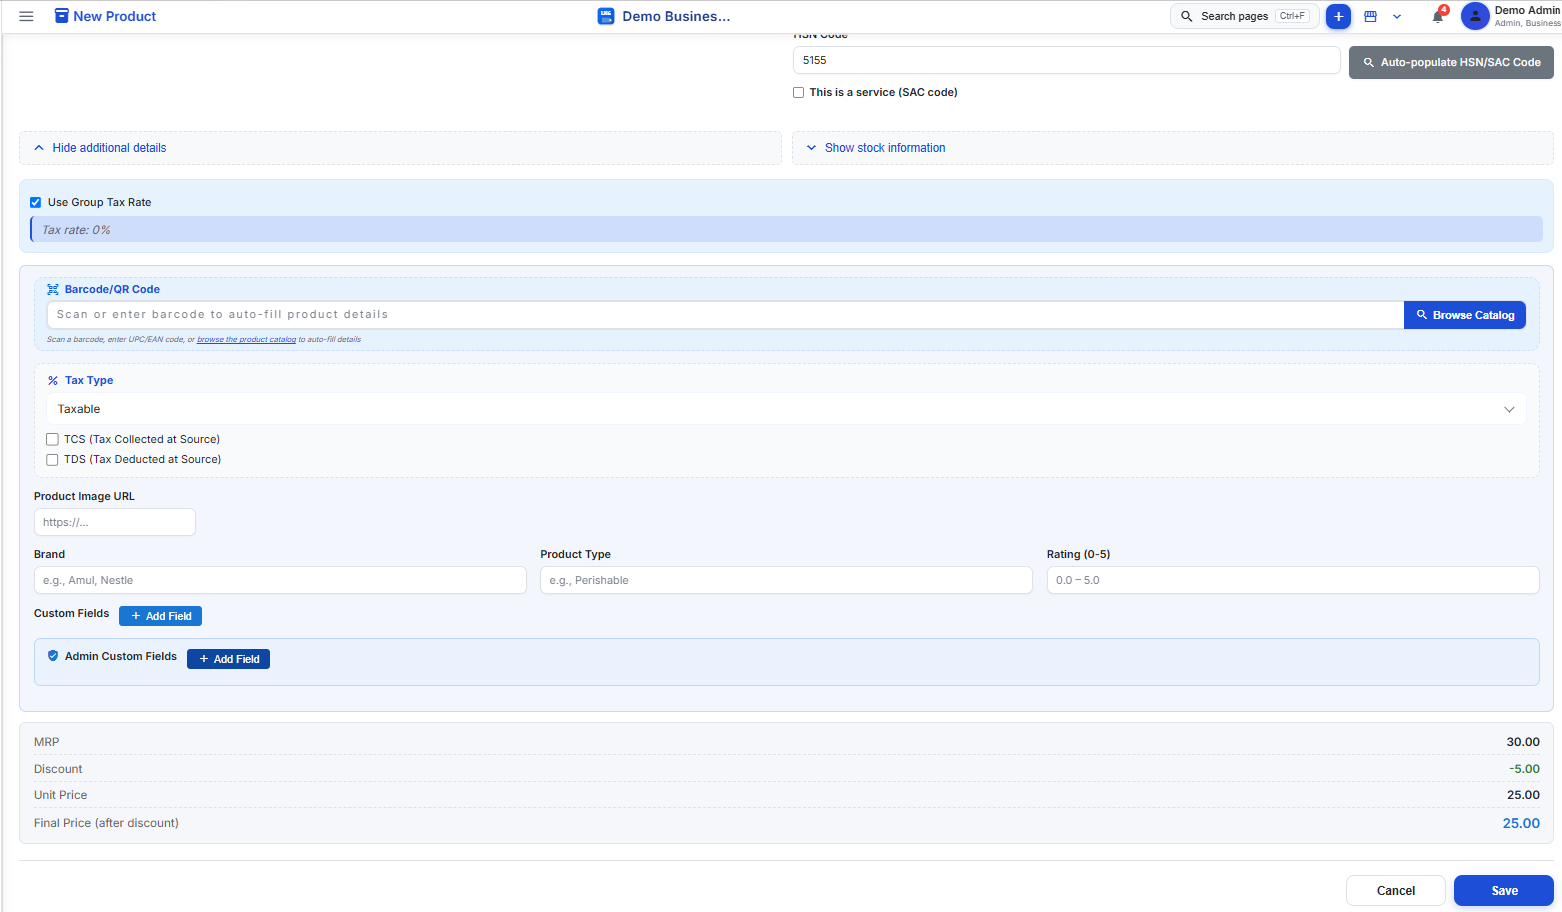Collapse Hide additional details section

coord(400,148)
